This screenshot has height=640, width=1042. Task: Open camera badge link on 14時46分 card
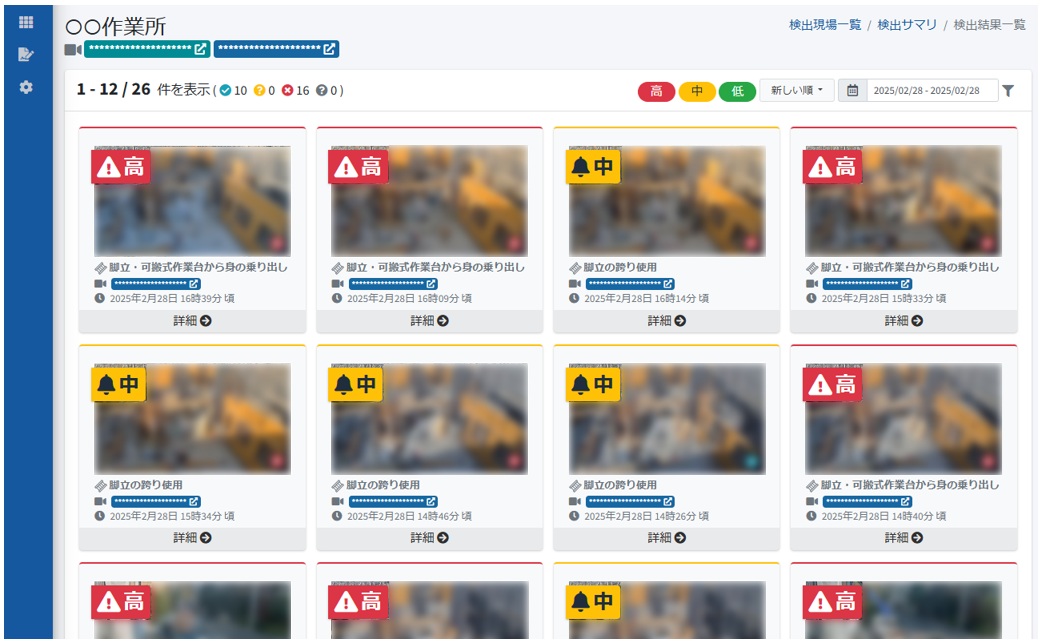click(393, 502)
